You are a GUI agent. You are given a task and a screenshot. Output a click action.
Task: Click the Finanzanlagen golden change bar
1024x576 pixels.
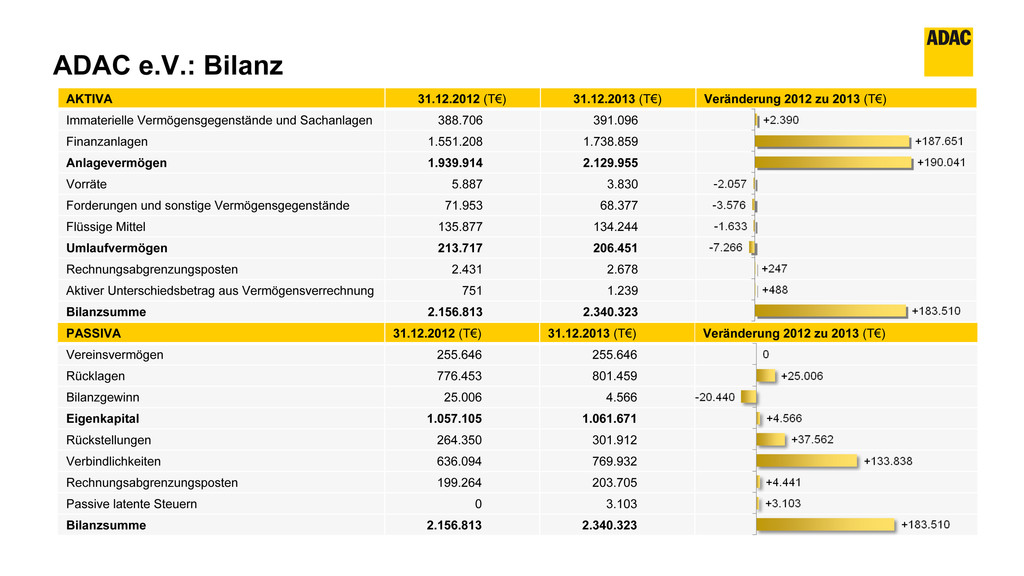(833, 142)
